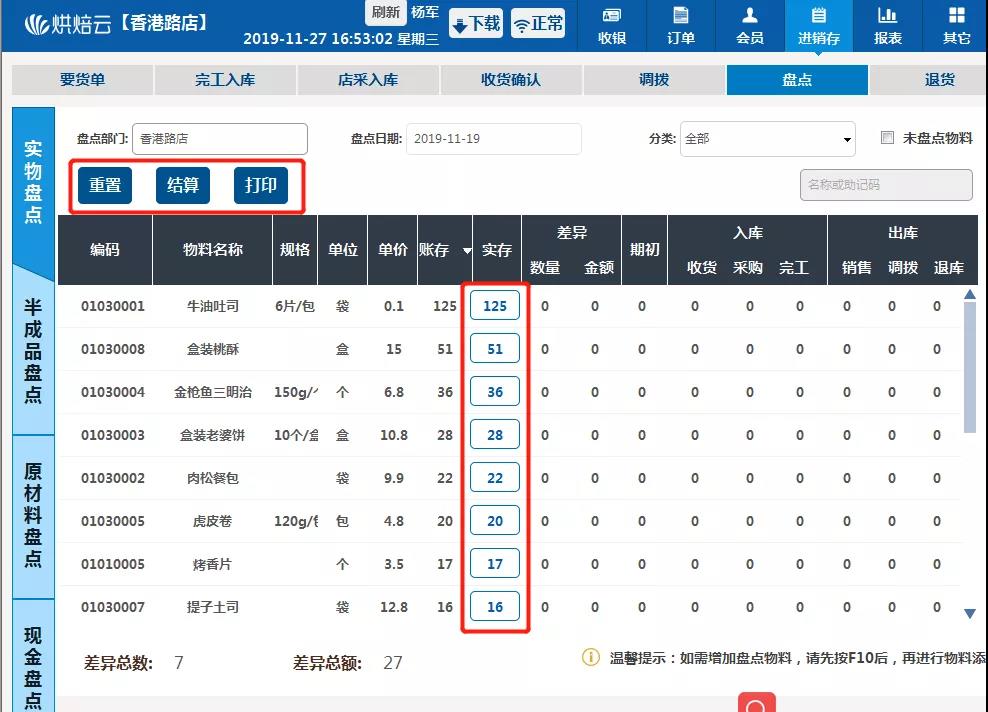Viewport: 988px width, 712px height.
Task: Open the 分类 category dropdown
Action: [846, 139]
